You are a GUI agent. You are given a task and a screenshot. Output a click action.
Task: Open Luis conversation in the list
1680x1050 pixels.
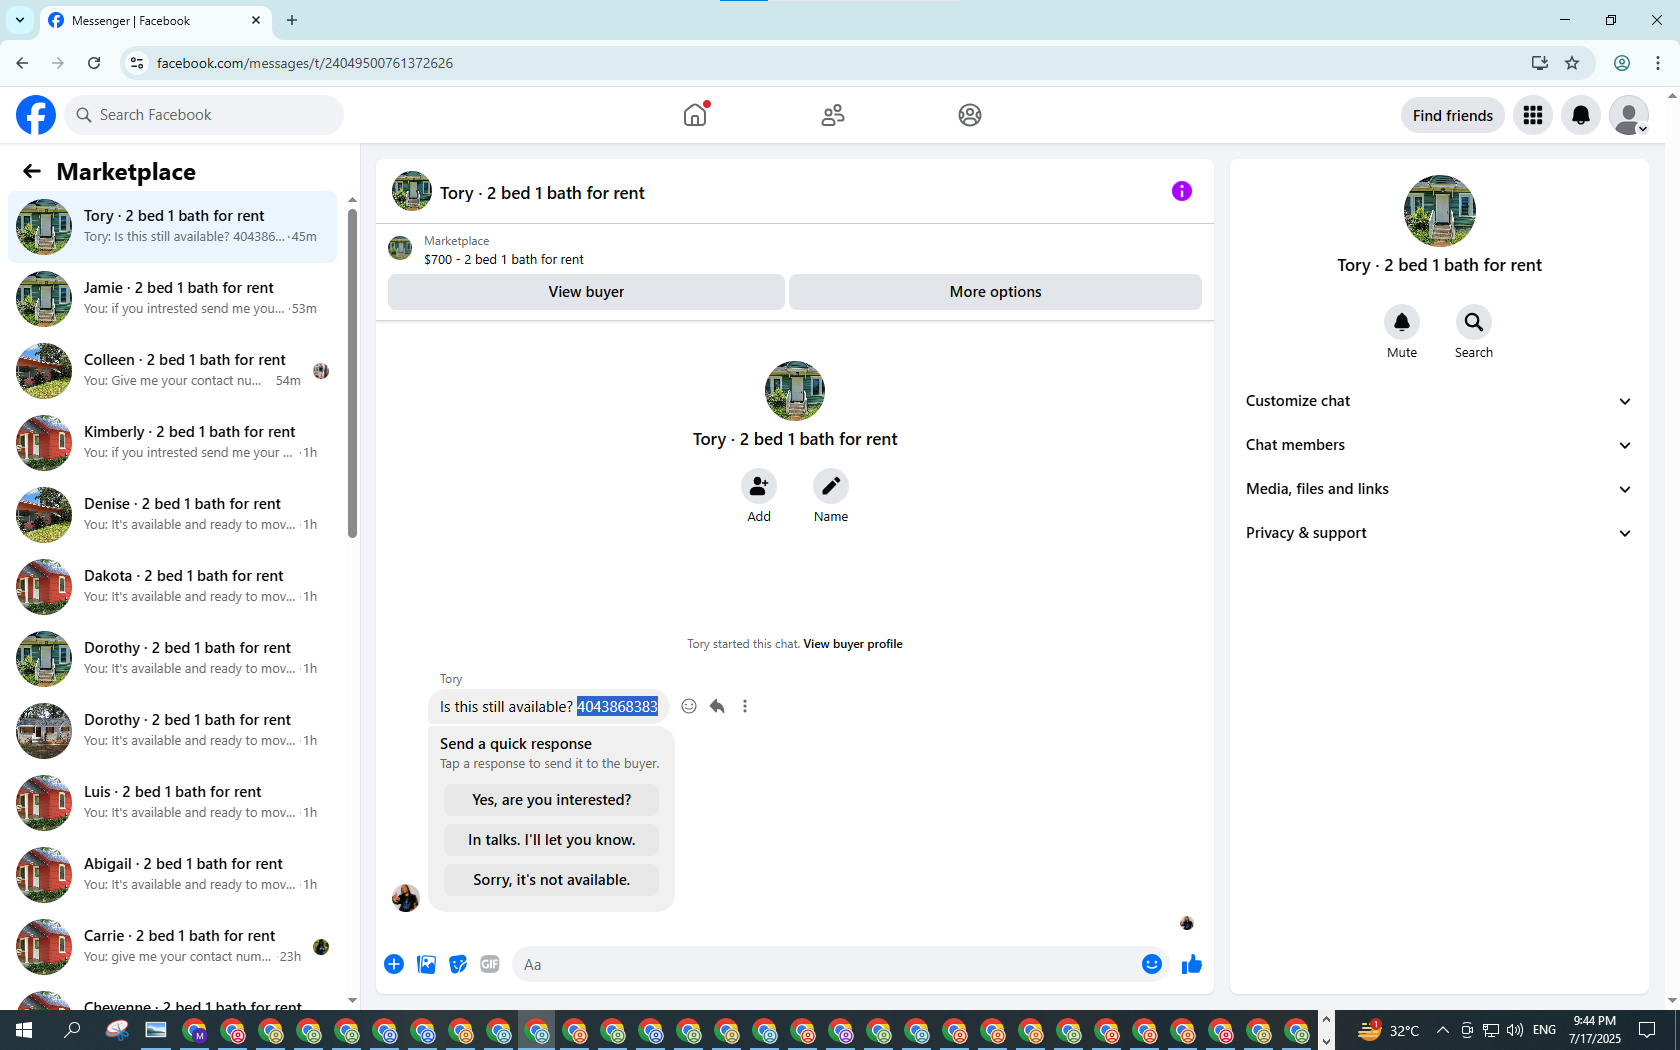coord(173,803)
